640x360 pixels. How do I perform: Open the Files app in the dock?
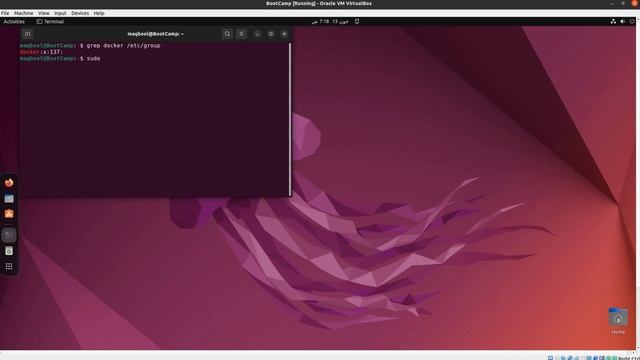tap(9, 198)
